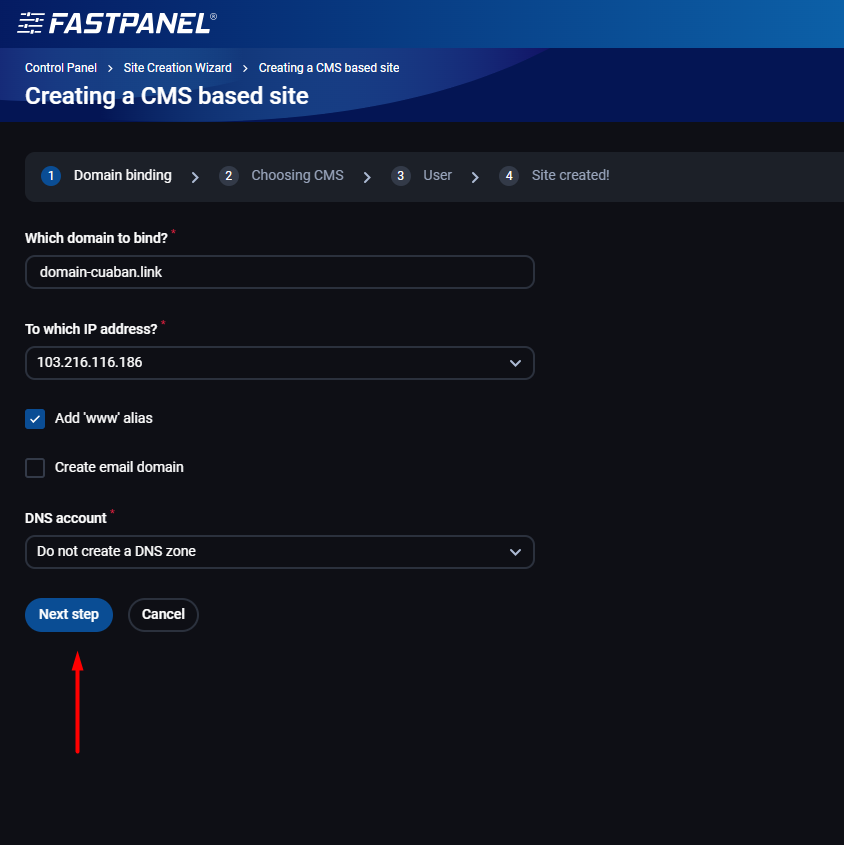Uncheck the Add 'www' alias checkbox
This screenshot has height=845, width=844.
35,419
